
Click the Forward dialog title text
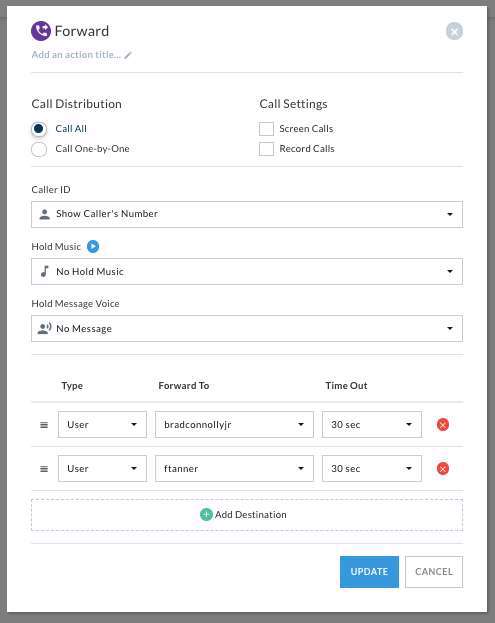[81, 31]
